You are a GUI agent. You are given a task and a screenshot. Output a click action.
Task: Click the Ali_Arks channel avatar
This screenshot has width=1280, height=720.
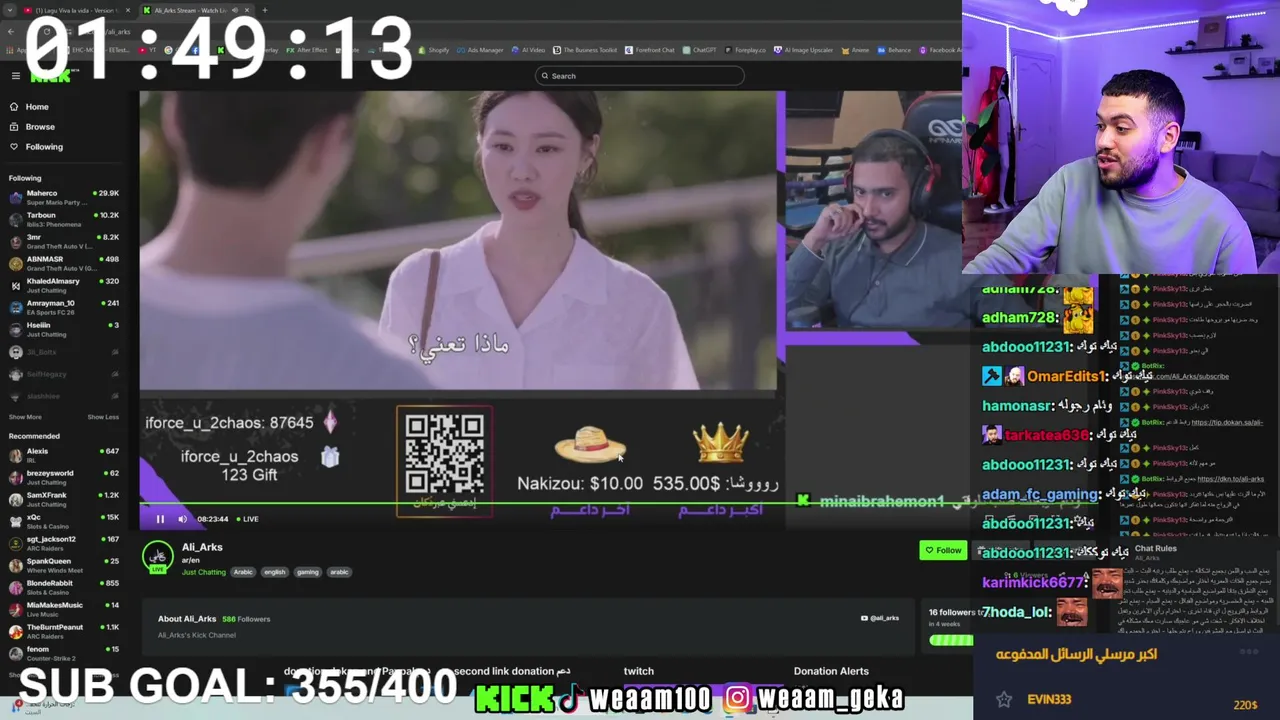click(157, 557)
